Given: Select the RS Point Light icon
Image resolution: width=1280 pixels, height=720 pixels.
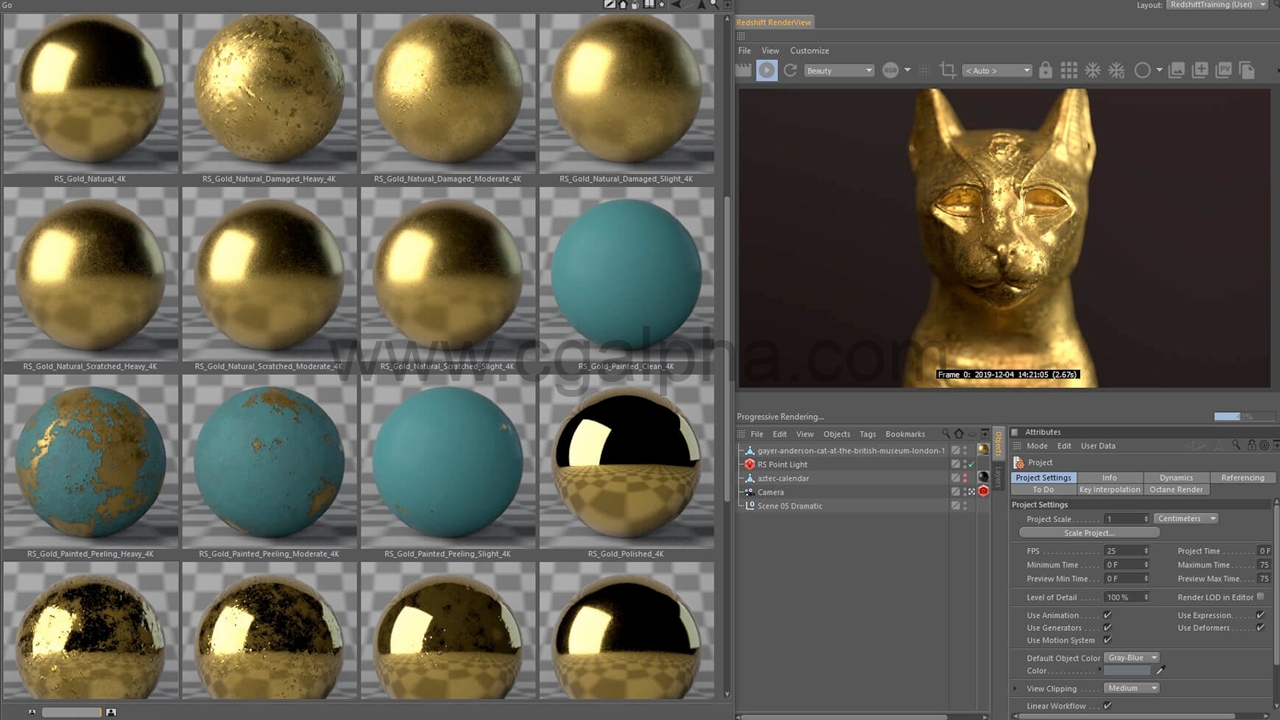Looking at the screenshot, I should (750, 464).
